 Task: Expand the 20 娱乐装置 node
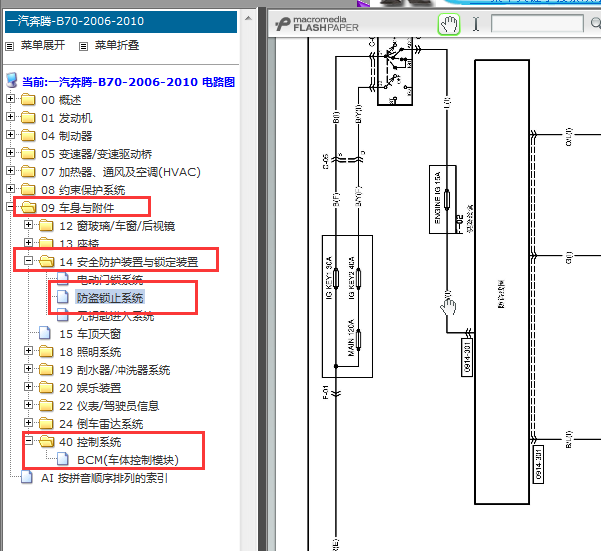point(28,387)
